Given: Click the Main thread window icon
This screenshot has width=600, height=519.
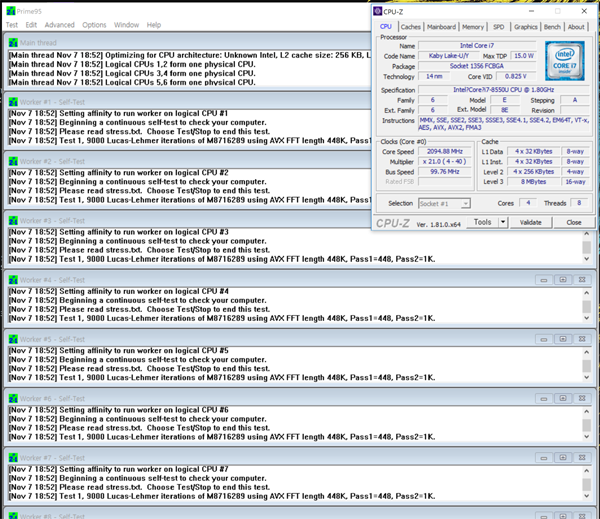Looking at the screenshot, I should click(13, 42).
